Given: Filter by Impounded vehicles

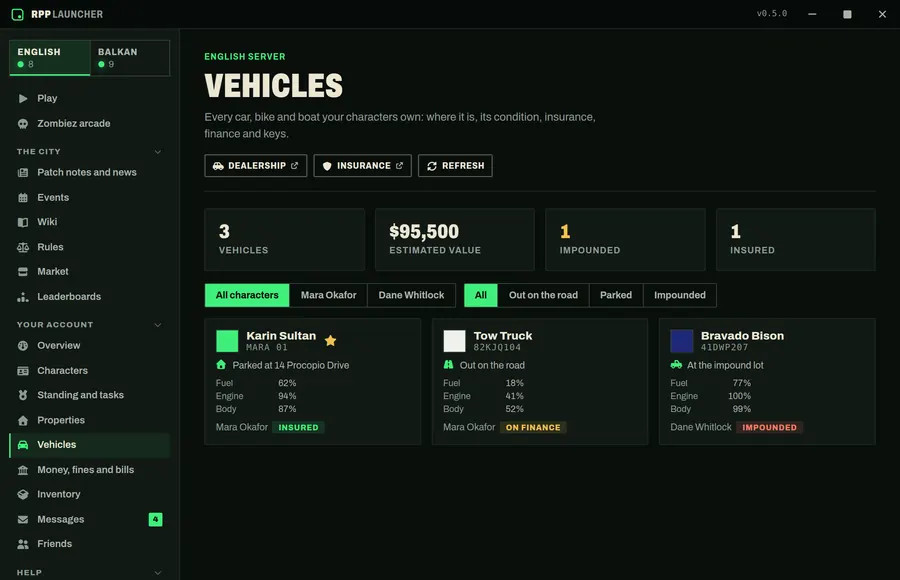Looking at the screenshot, I should coord(680,295).
